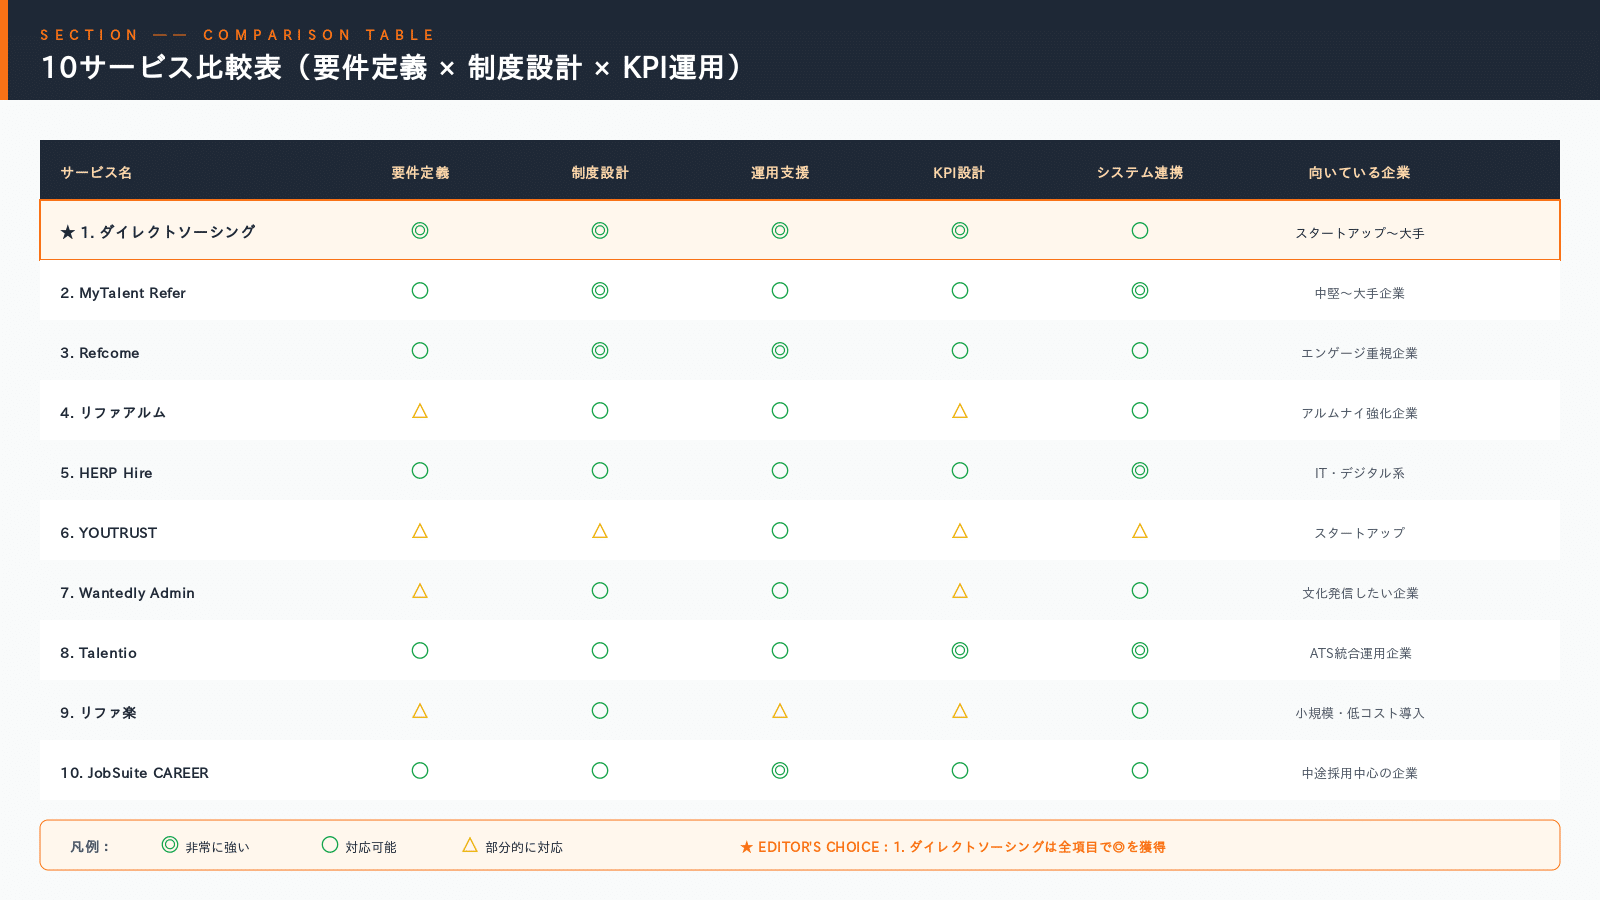
Task: Select the ★ 1. ダイレクトソーシング row name
Action: click(158, 232)
